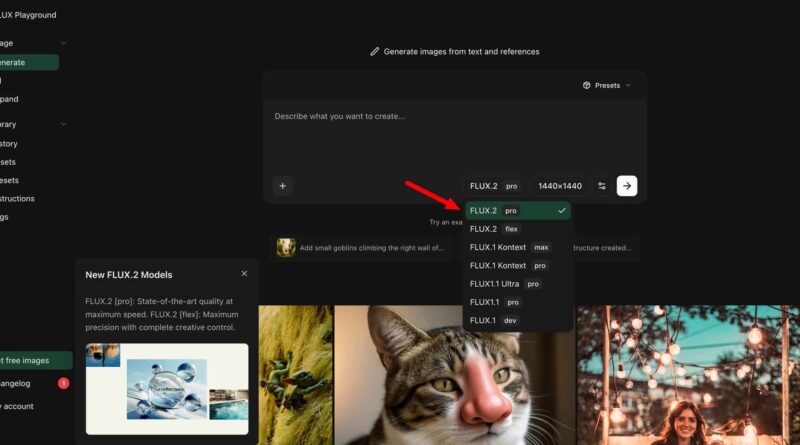The height and width of the screenshot is (445, 800).
Task: Collapse the Image sidebar section chevron
Action: [63, 43]
